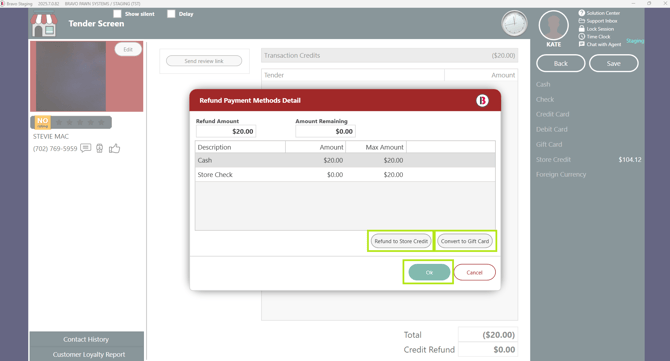Click the Bravo B logo in dialog header

[x=482, y=100]
